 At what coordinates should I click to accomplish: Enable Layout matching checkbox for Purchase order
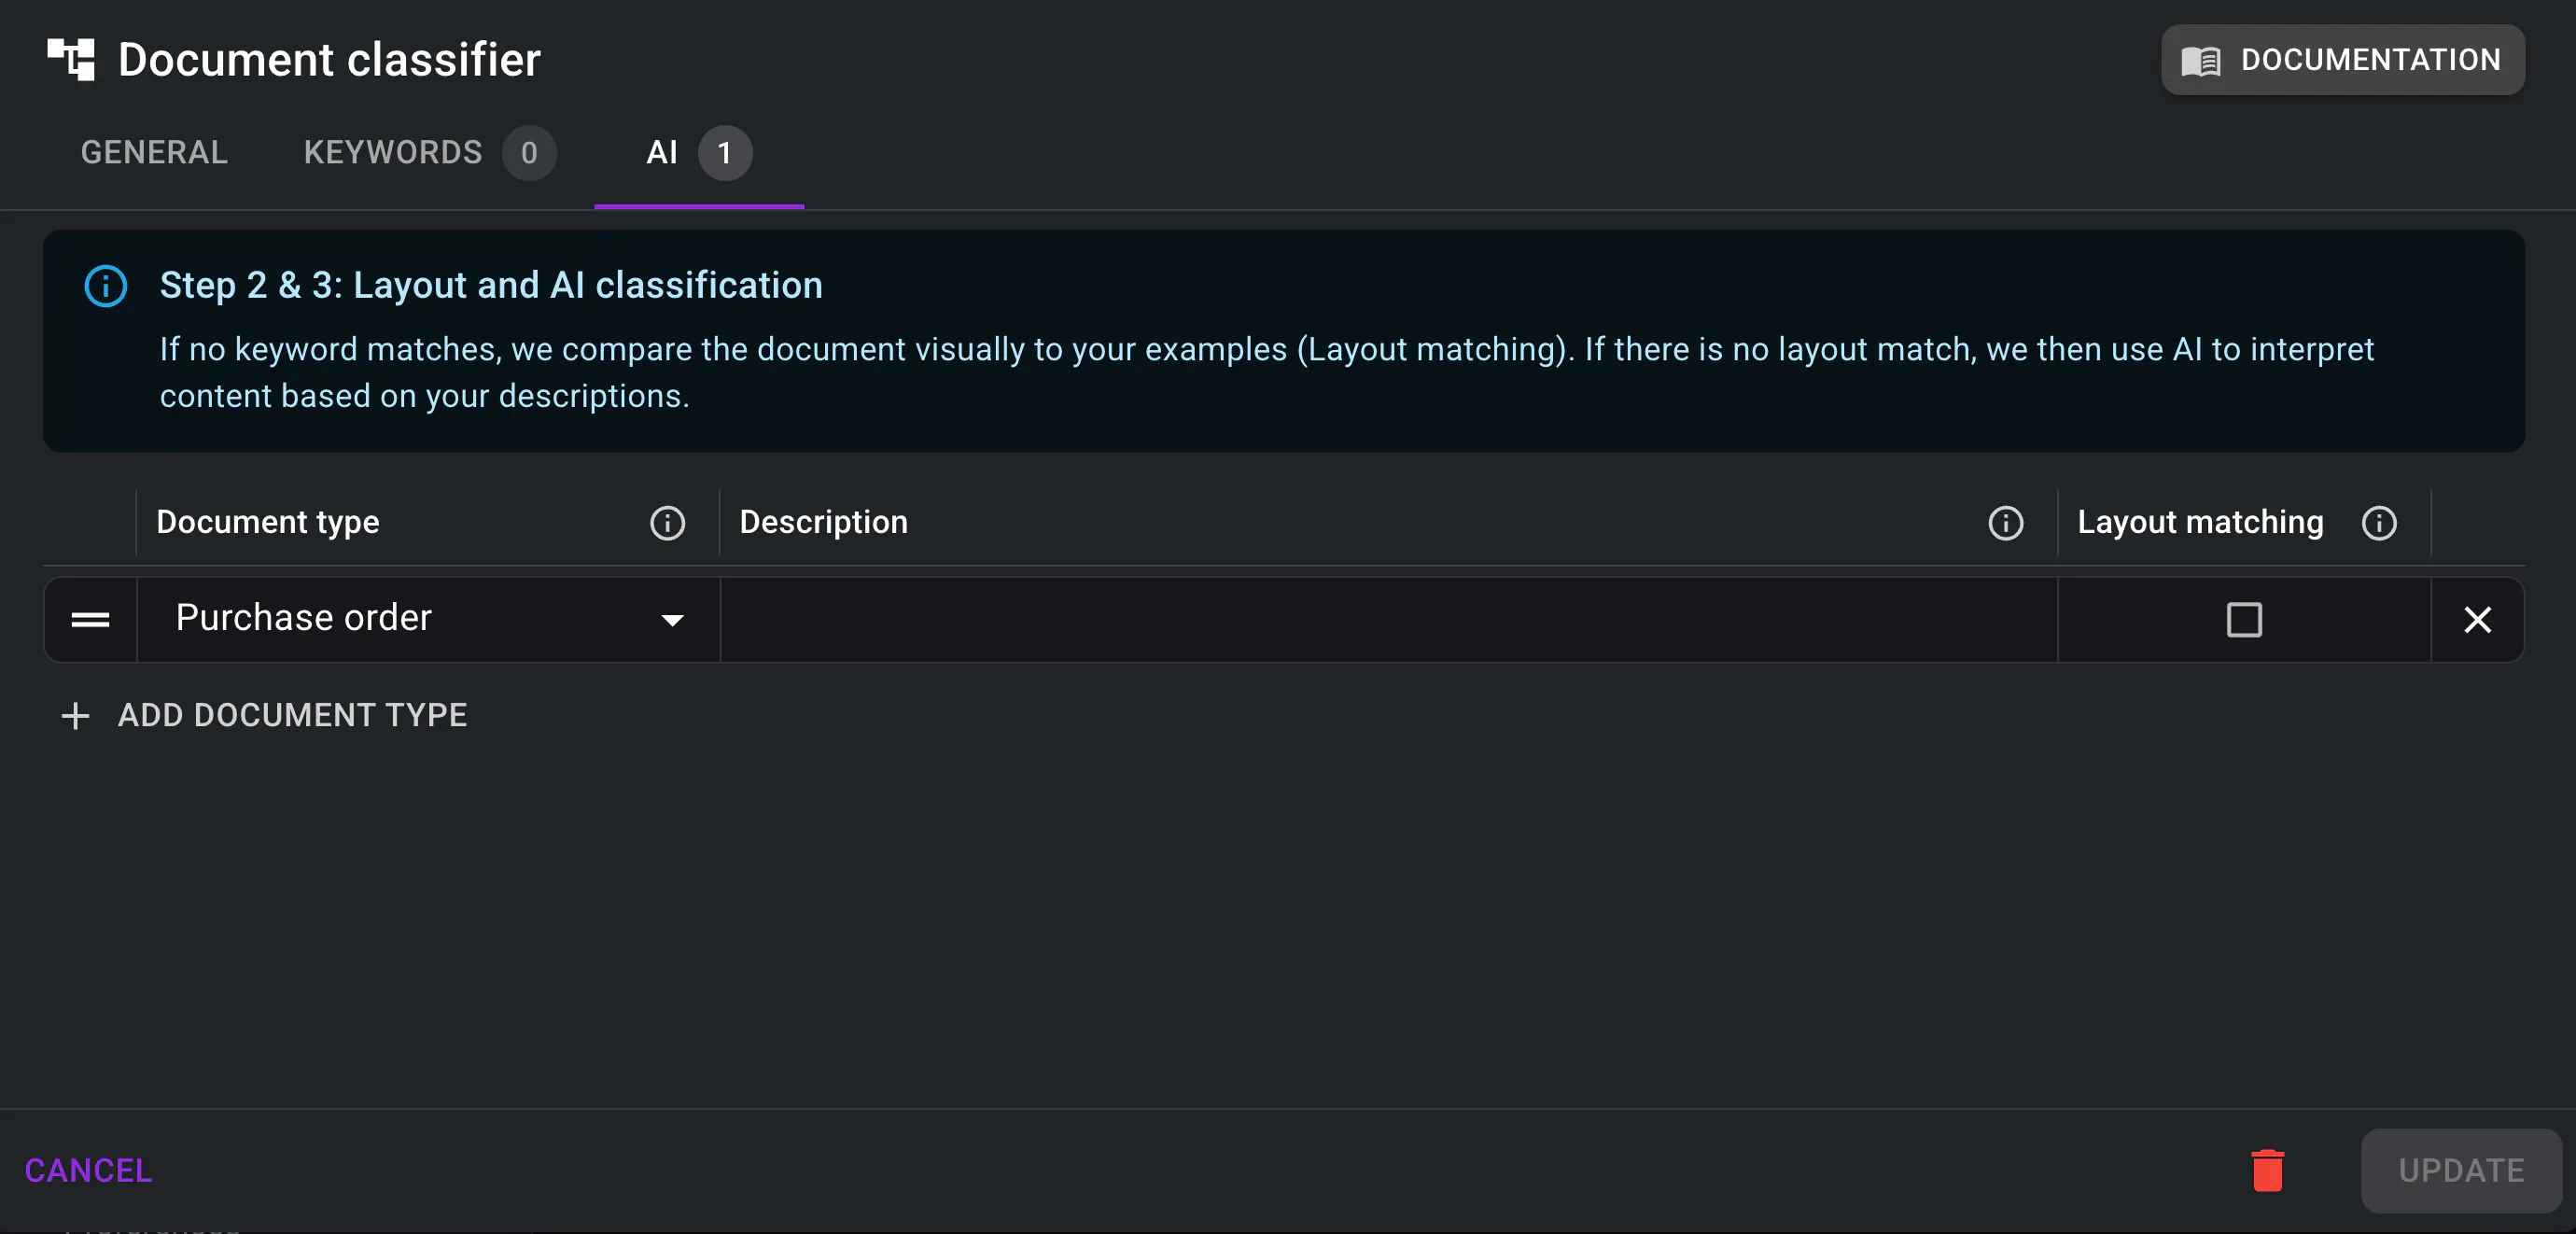click(x=2244, y=620)
